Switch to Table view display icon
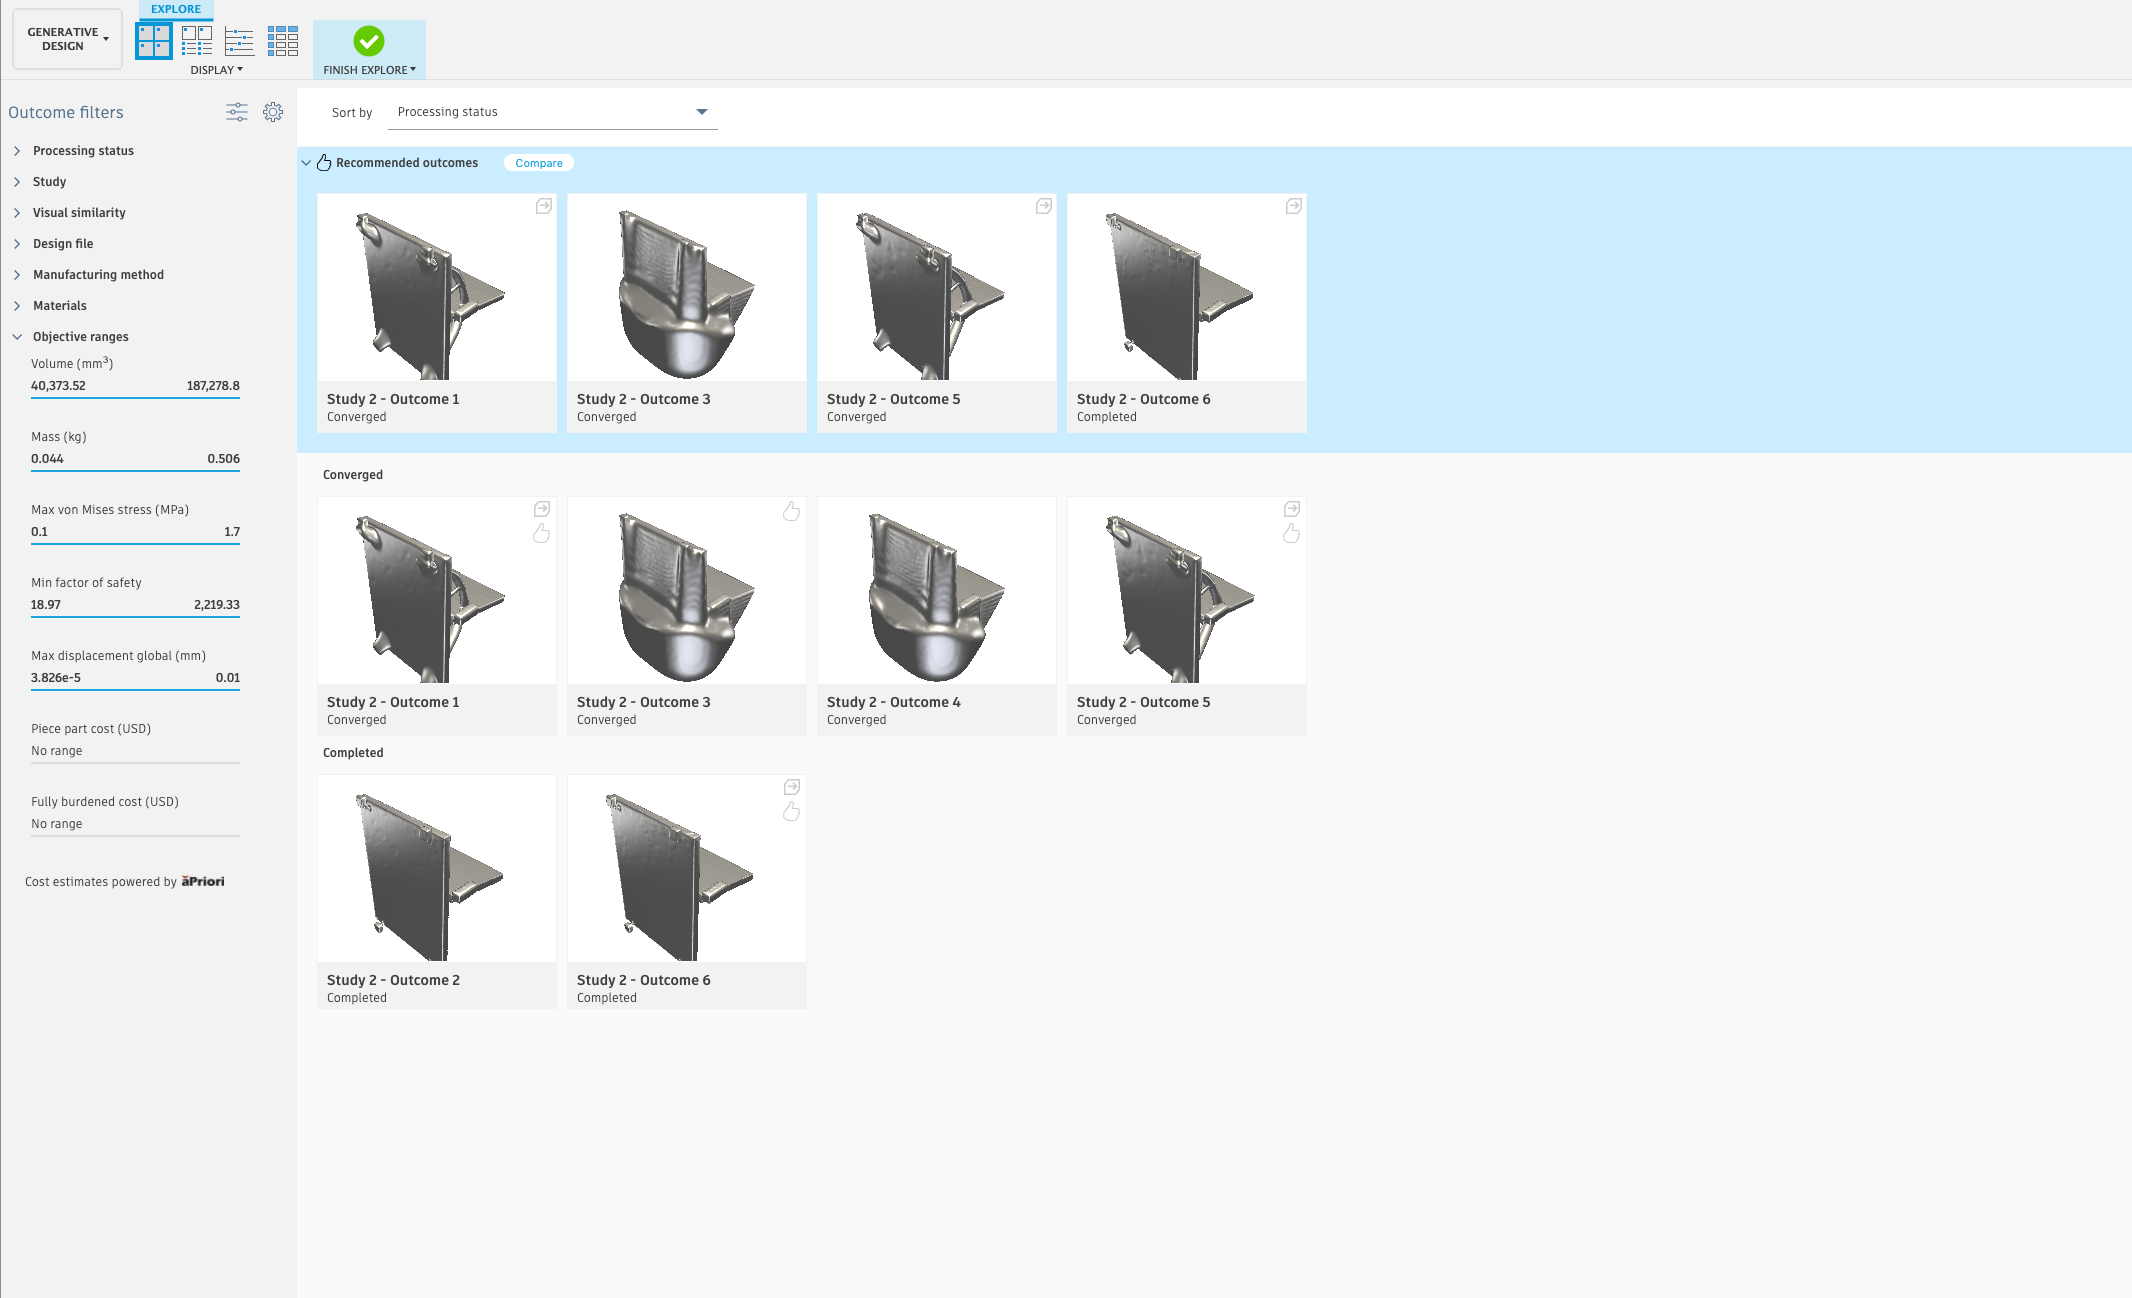 (x=283, y=41)
